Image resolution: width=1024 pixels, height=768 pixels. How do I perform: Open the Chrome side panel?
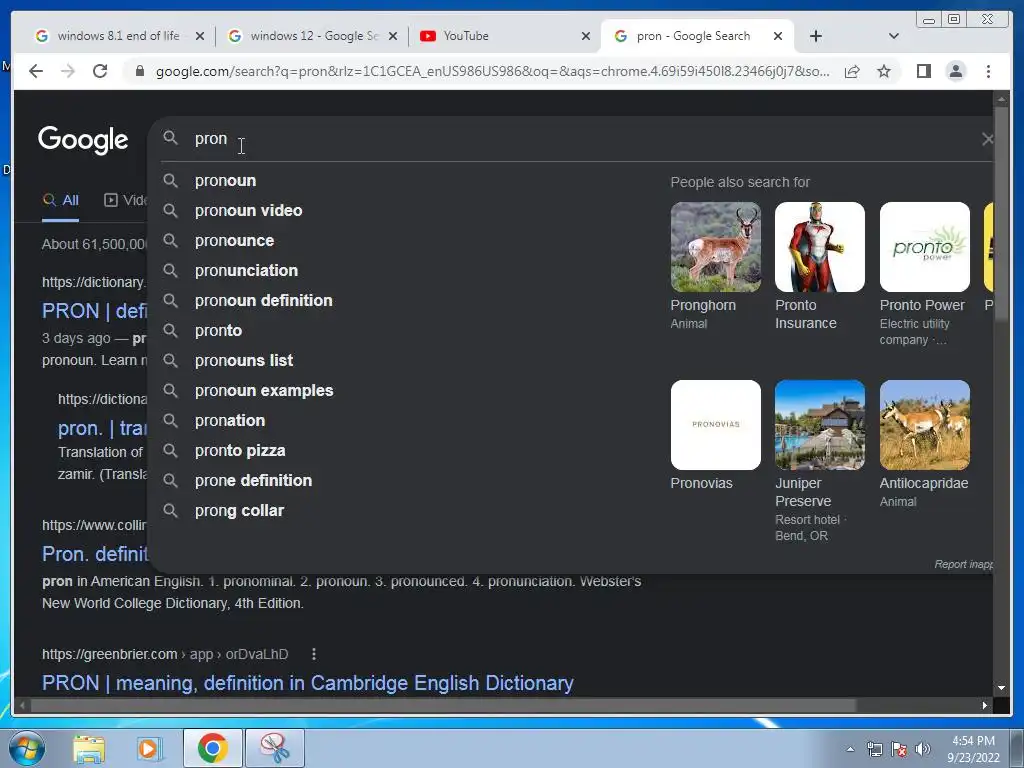pos(923,71)
